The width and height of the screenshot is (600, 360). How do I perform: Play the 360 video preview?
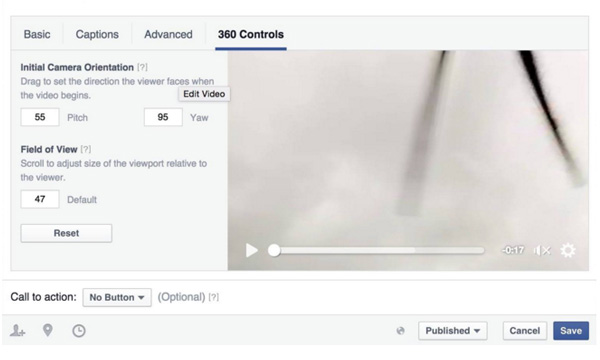(x=251, y=251)
